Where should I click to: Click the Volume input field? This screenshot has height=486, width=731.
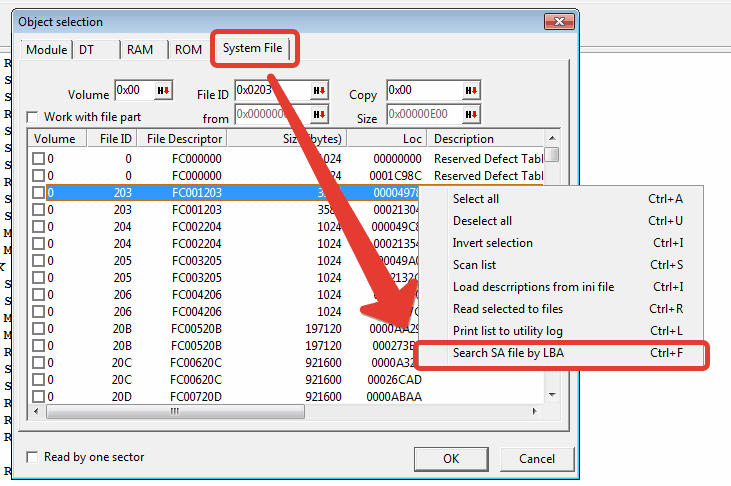point(135,90)
